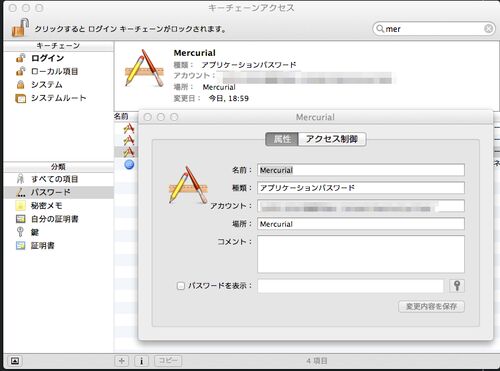Click the パスワード pencil icon
The image size is (500, 371).
point(20,192)
